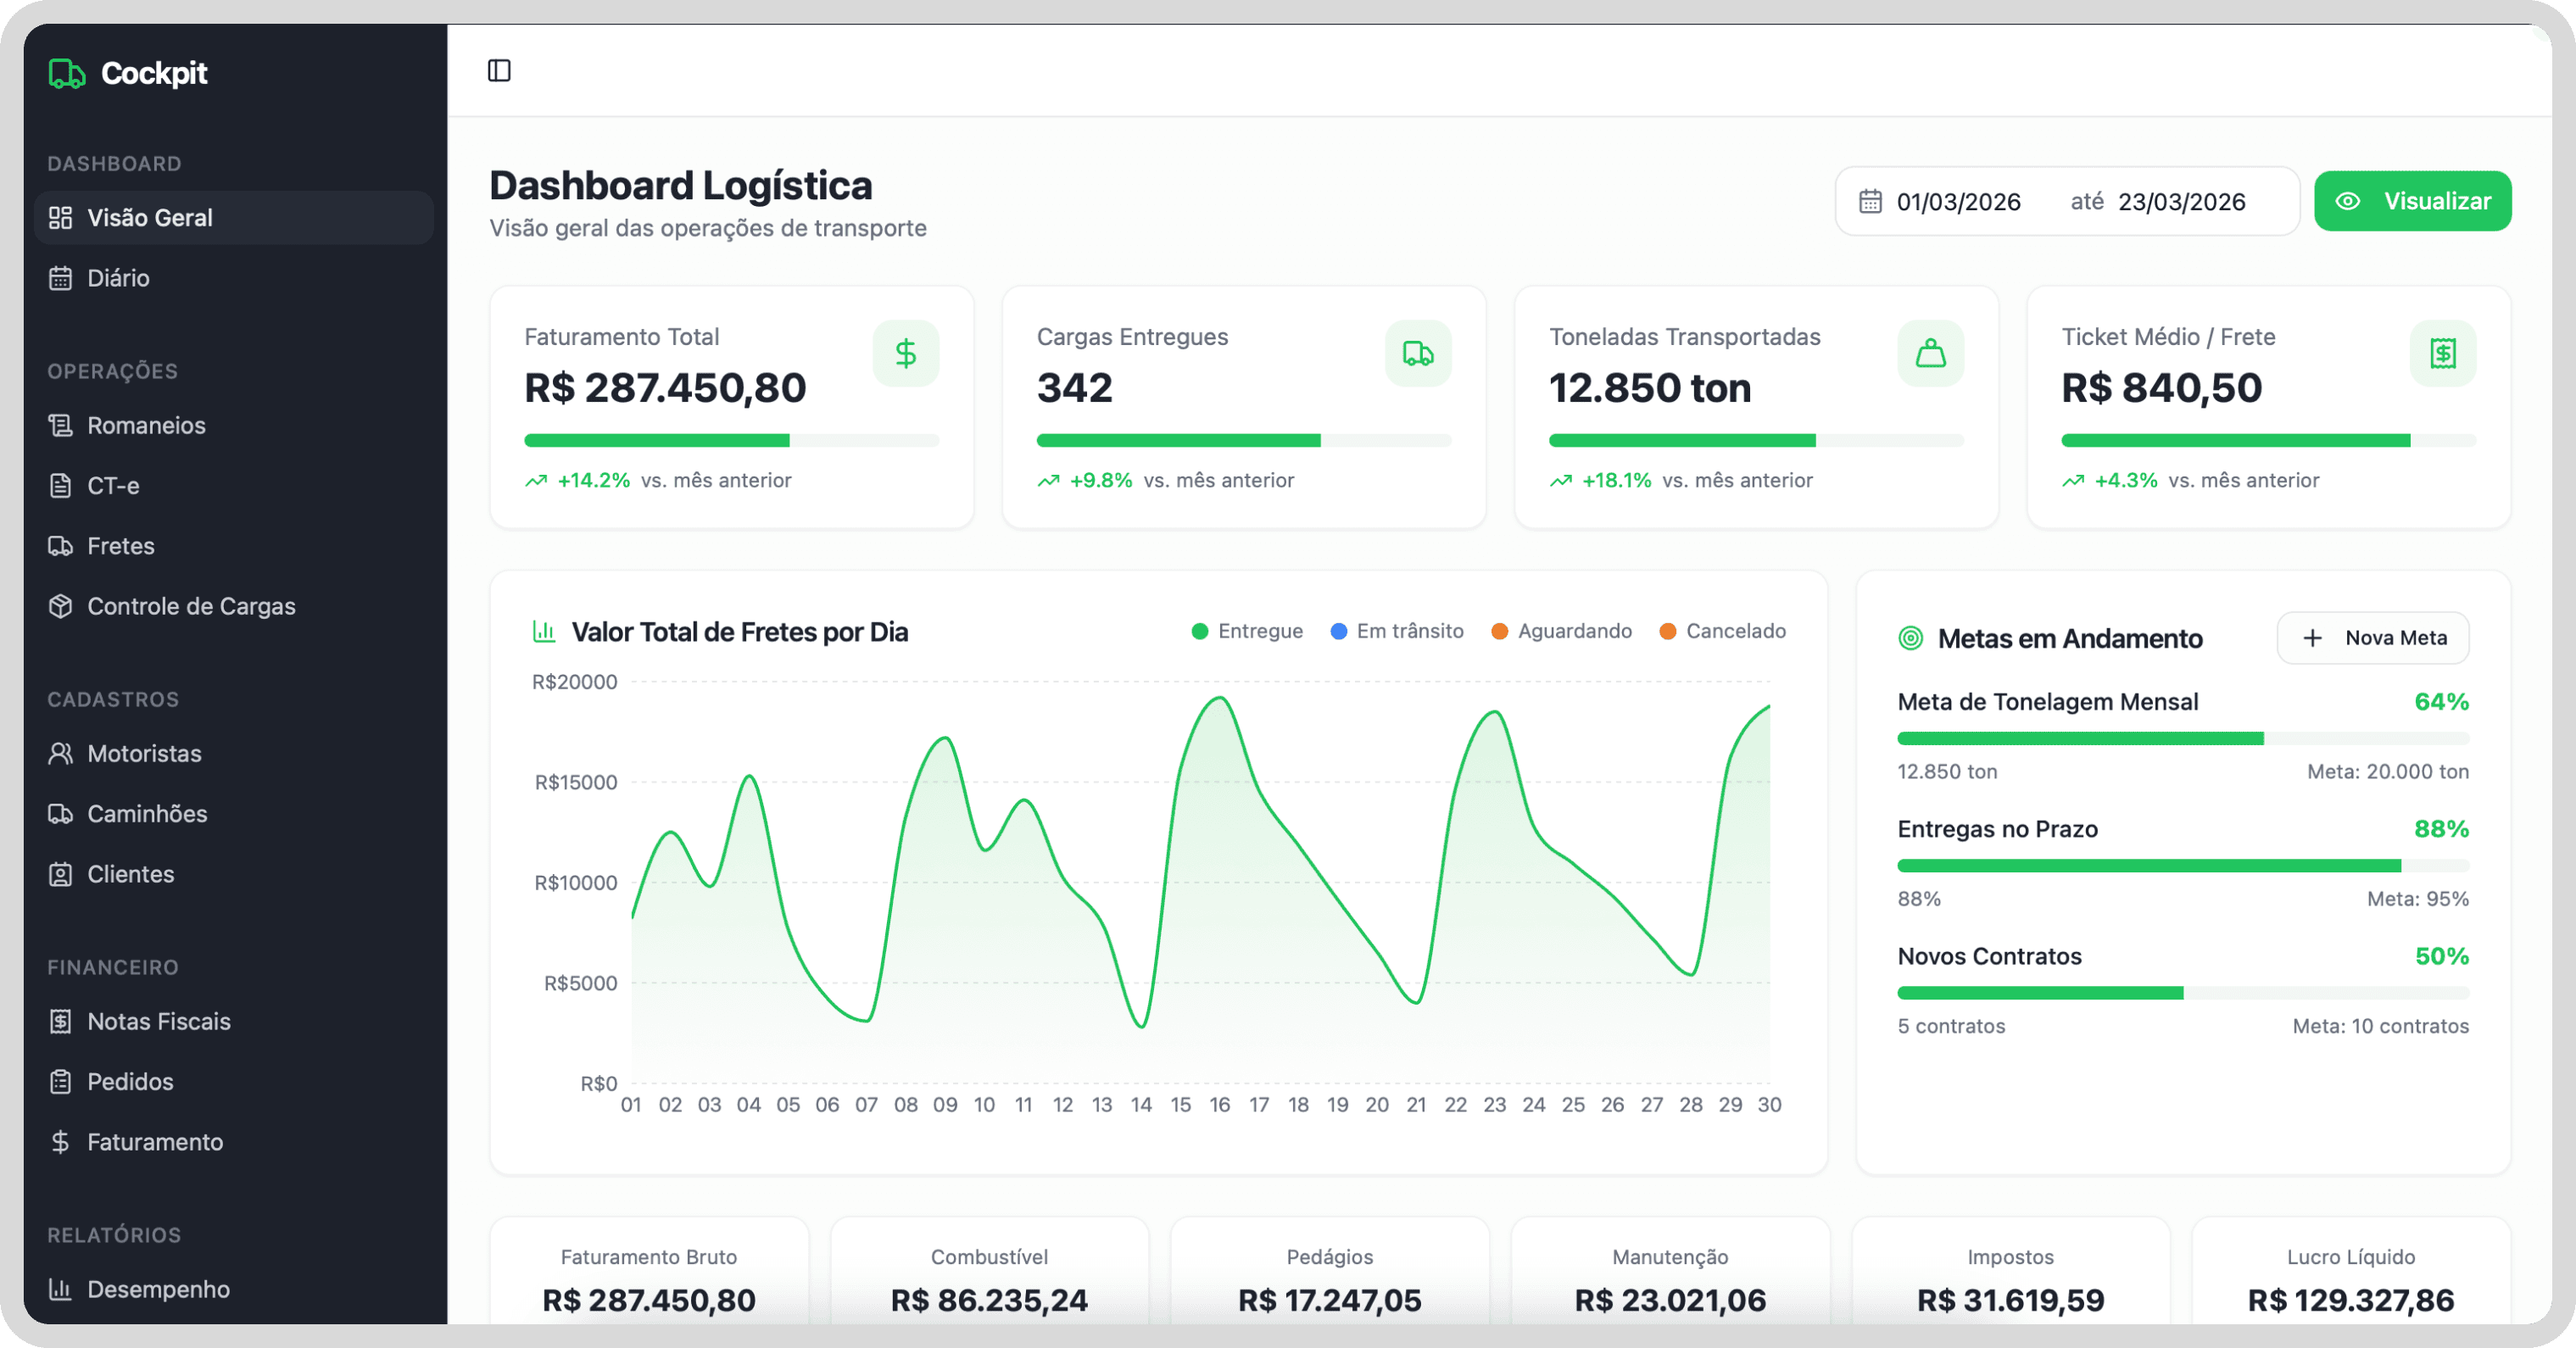Toggle the Em trânsito legend series

(x=1397, y=631)
